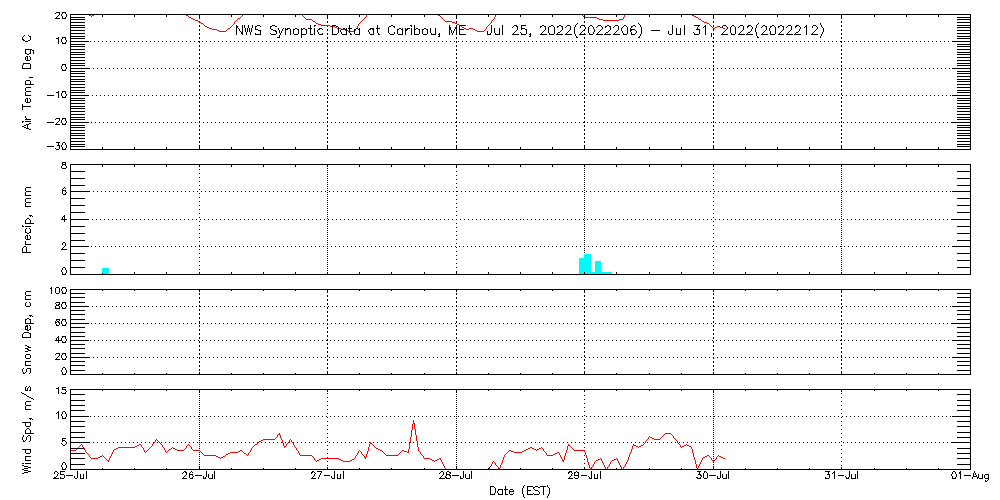Click the small cyan precipitation bar on 25-Jul
This screenshot has width=1000, height=500.
105,270
